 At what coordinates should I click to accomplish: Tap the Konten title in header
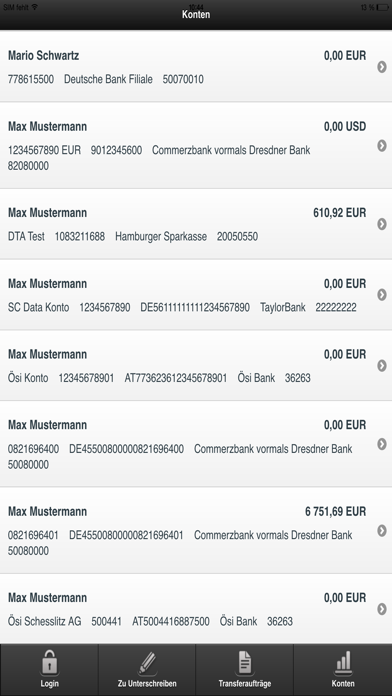pyautogui.click(x=196, y=15)
